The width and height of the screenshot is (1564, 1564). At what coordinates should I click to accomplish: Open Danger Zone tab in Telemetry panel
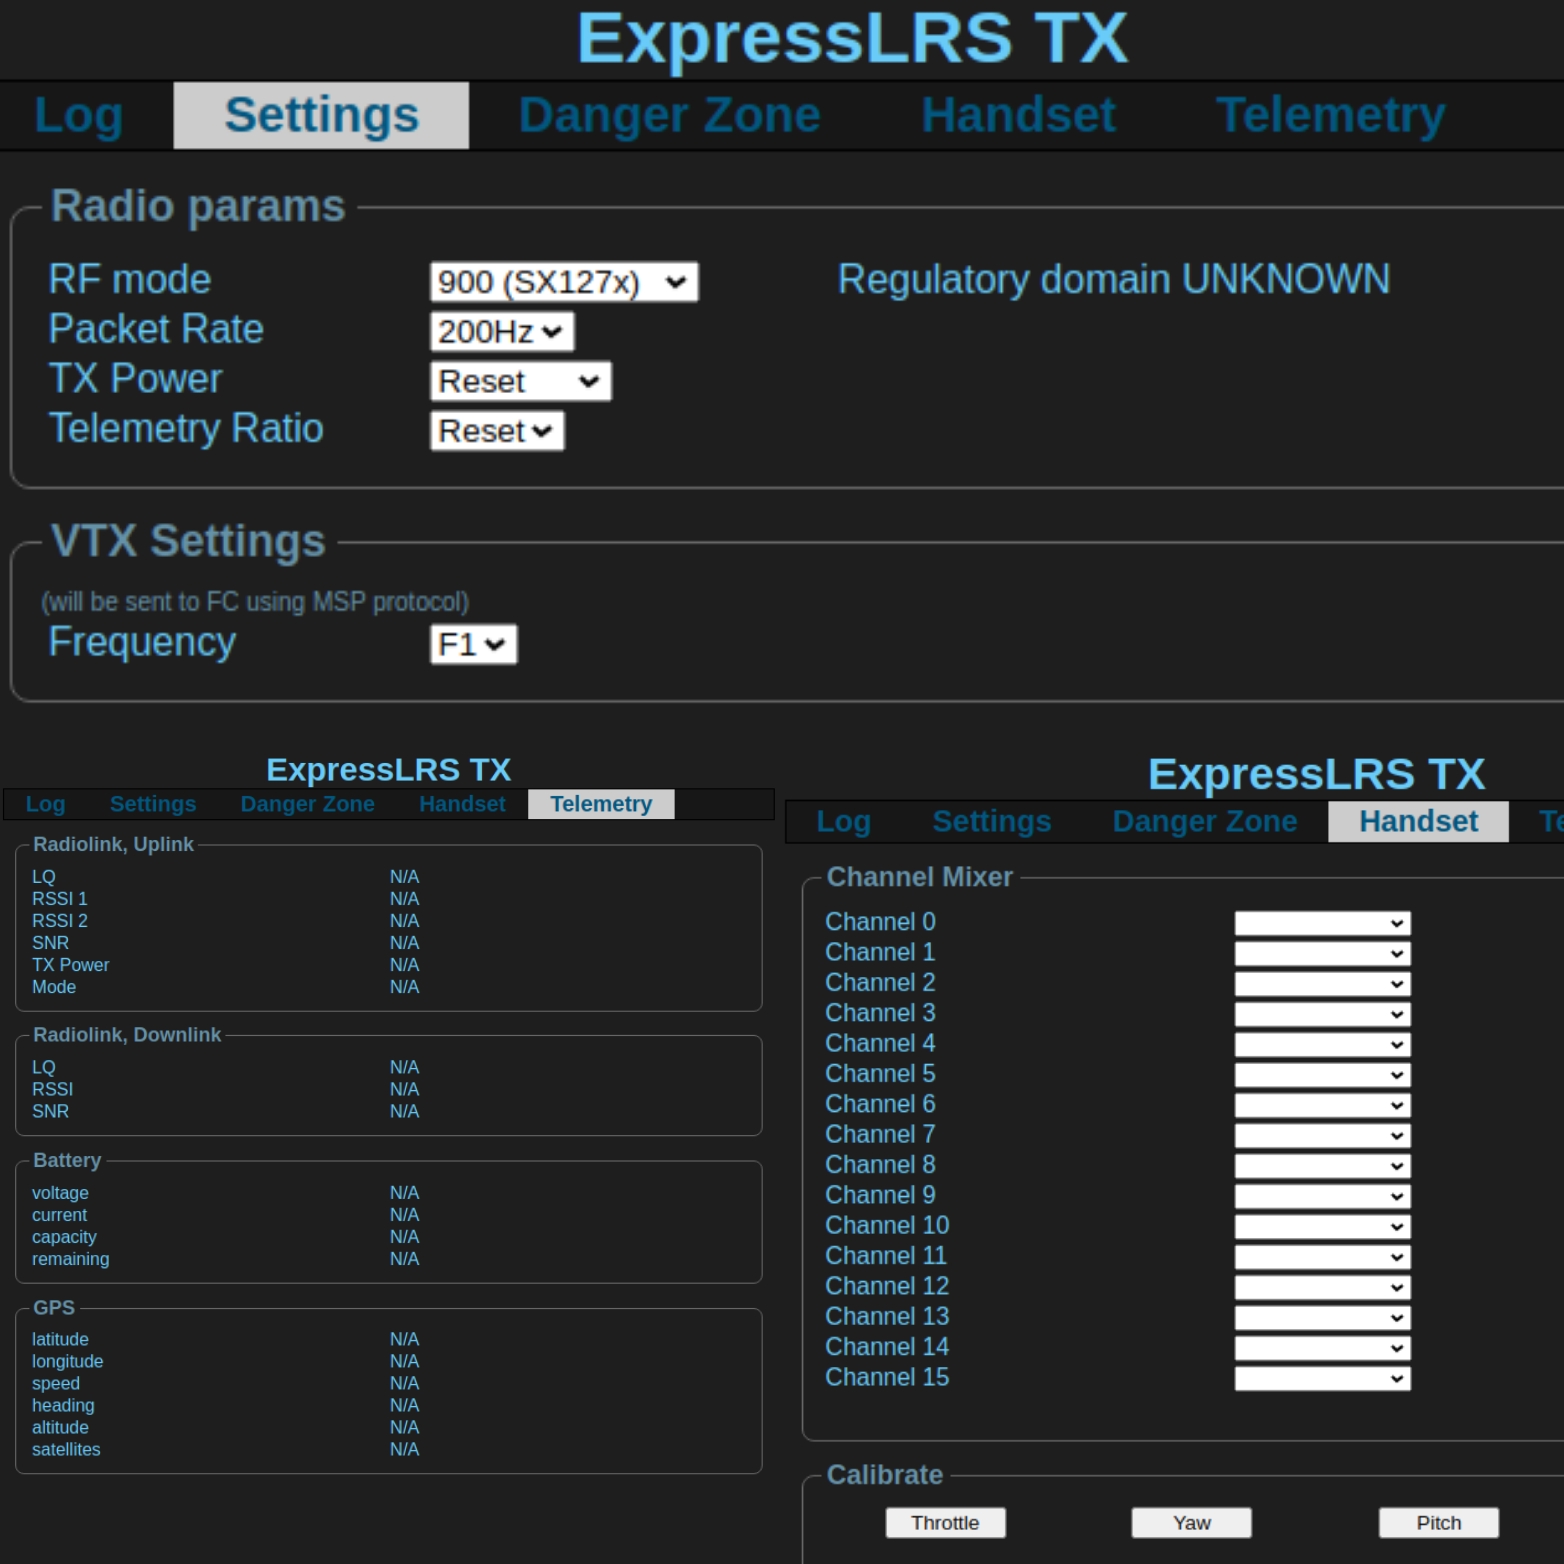pyautogui.click(x=307, y=804)
